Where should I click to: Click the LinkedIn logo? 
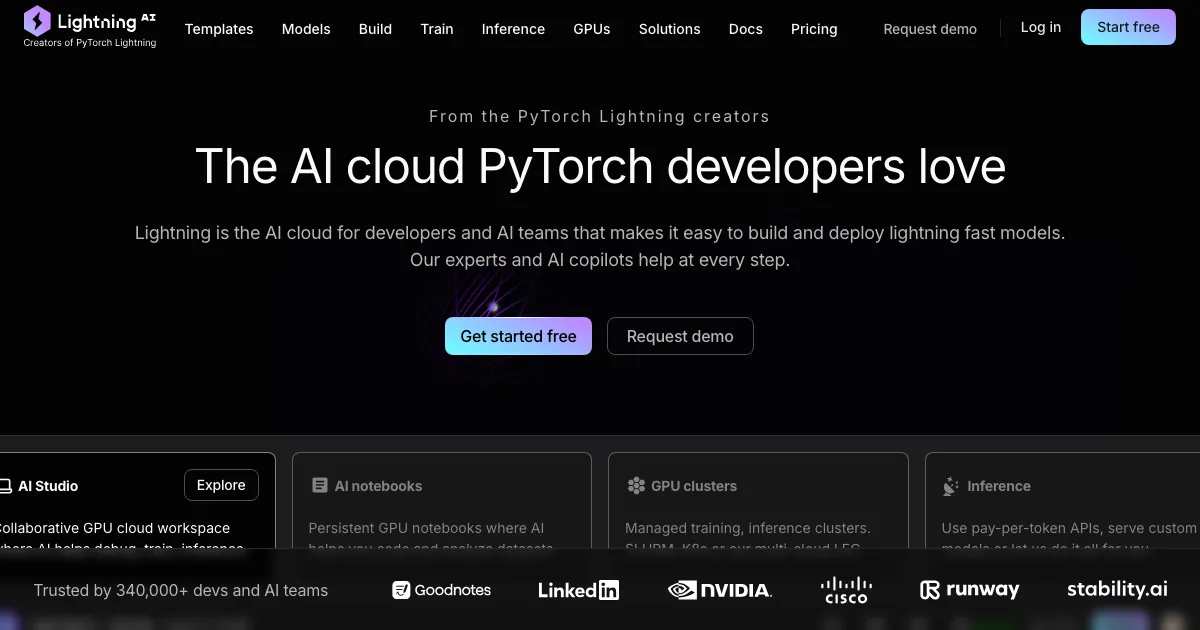tap(578, 590)
